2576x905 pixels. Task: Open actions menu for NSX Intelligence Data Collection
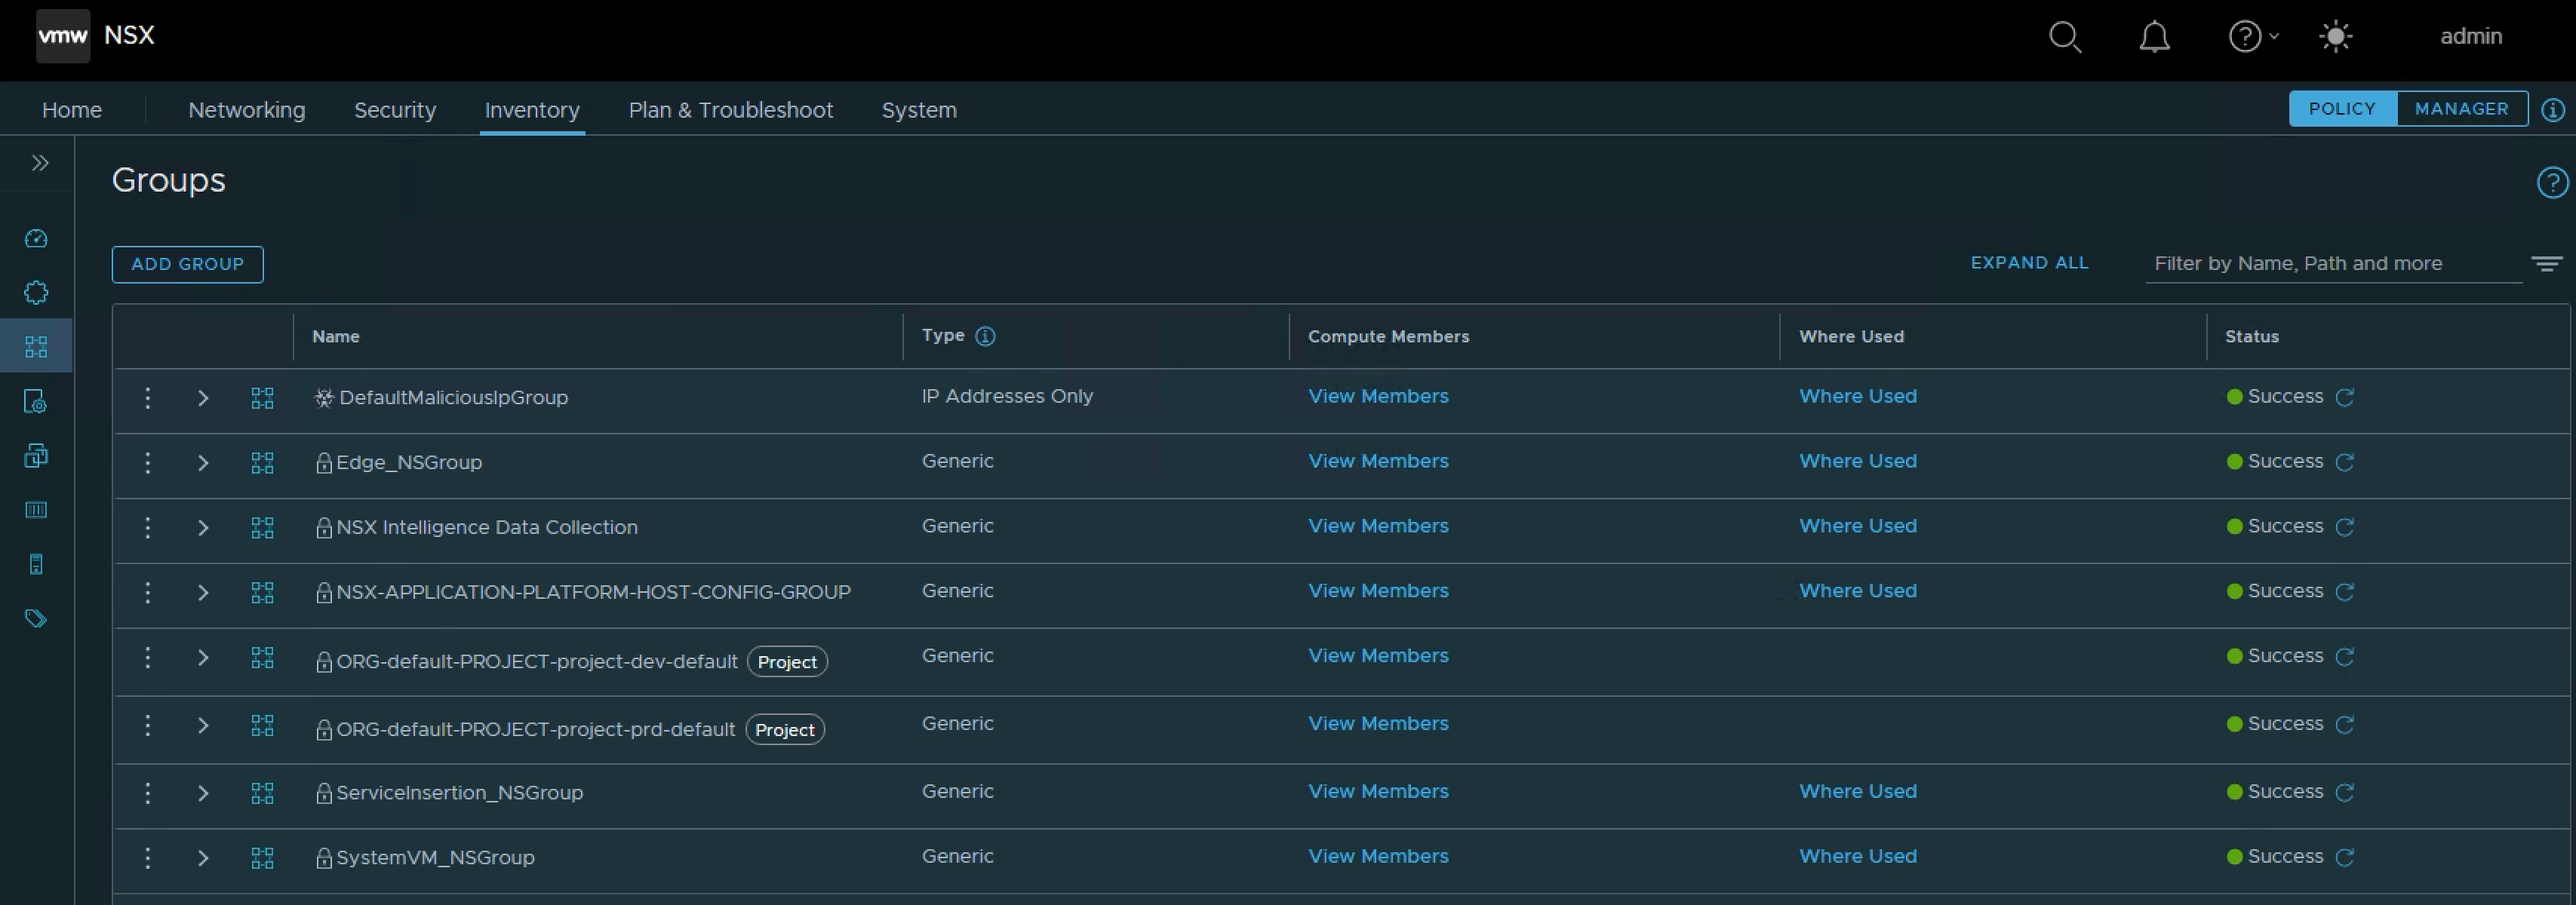pos(147,527)
